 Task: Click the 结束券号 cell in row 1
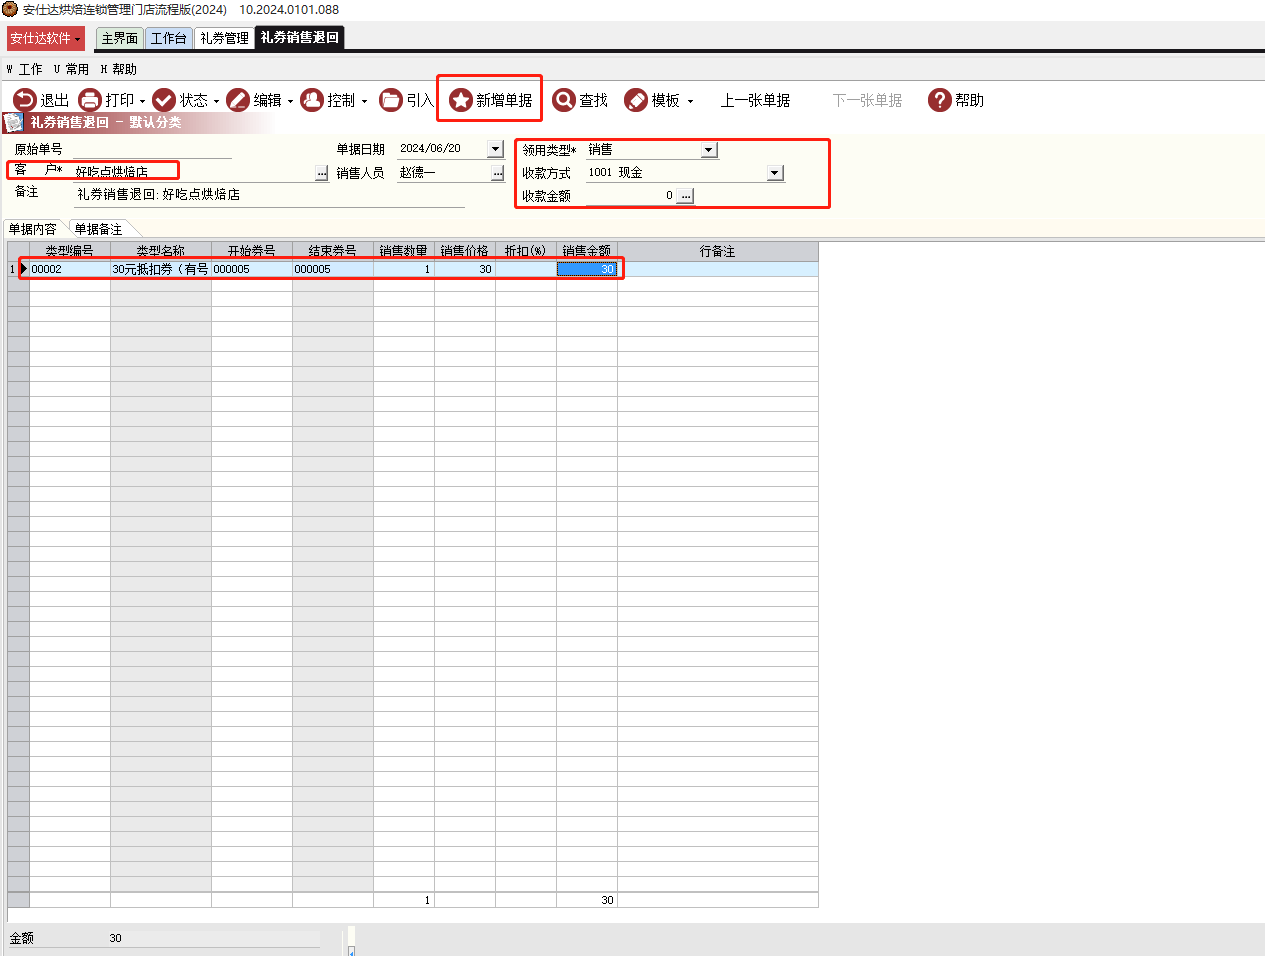[333, 269]
